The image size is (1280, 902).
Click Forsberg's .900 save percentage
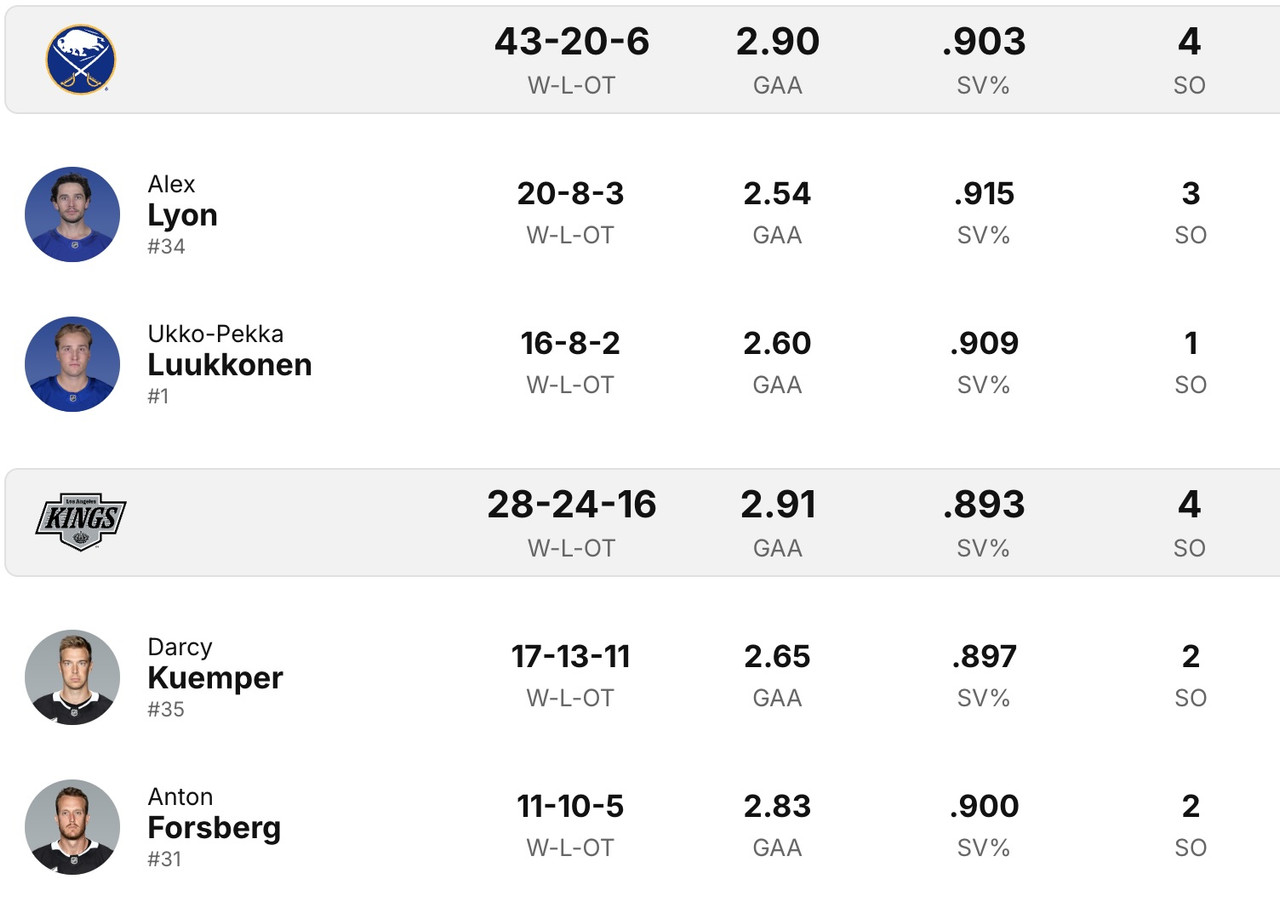(984, 806)
